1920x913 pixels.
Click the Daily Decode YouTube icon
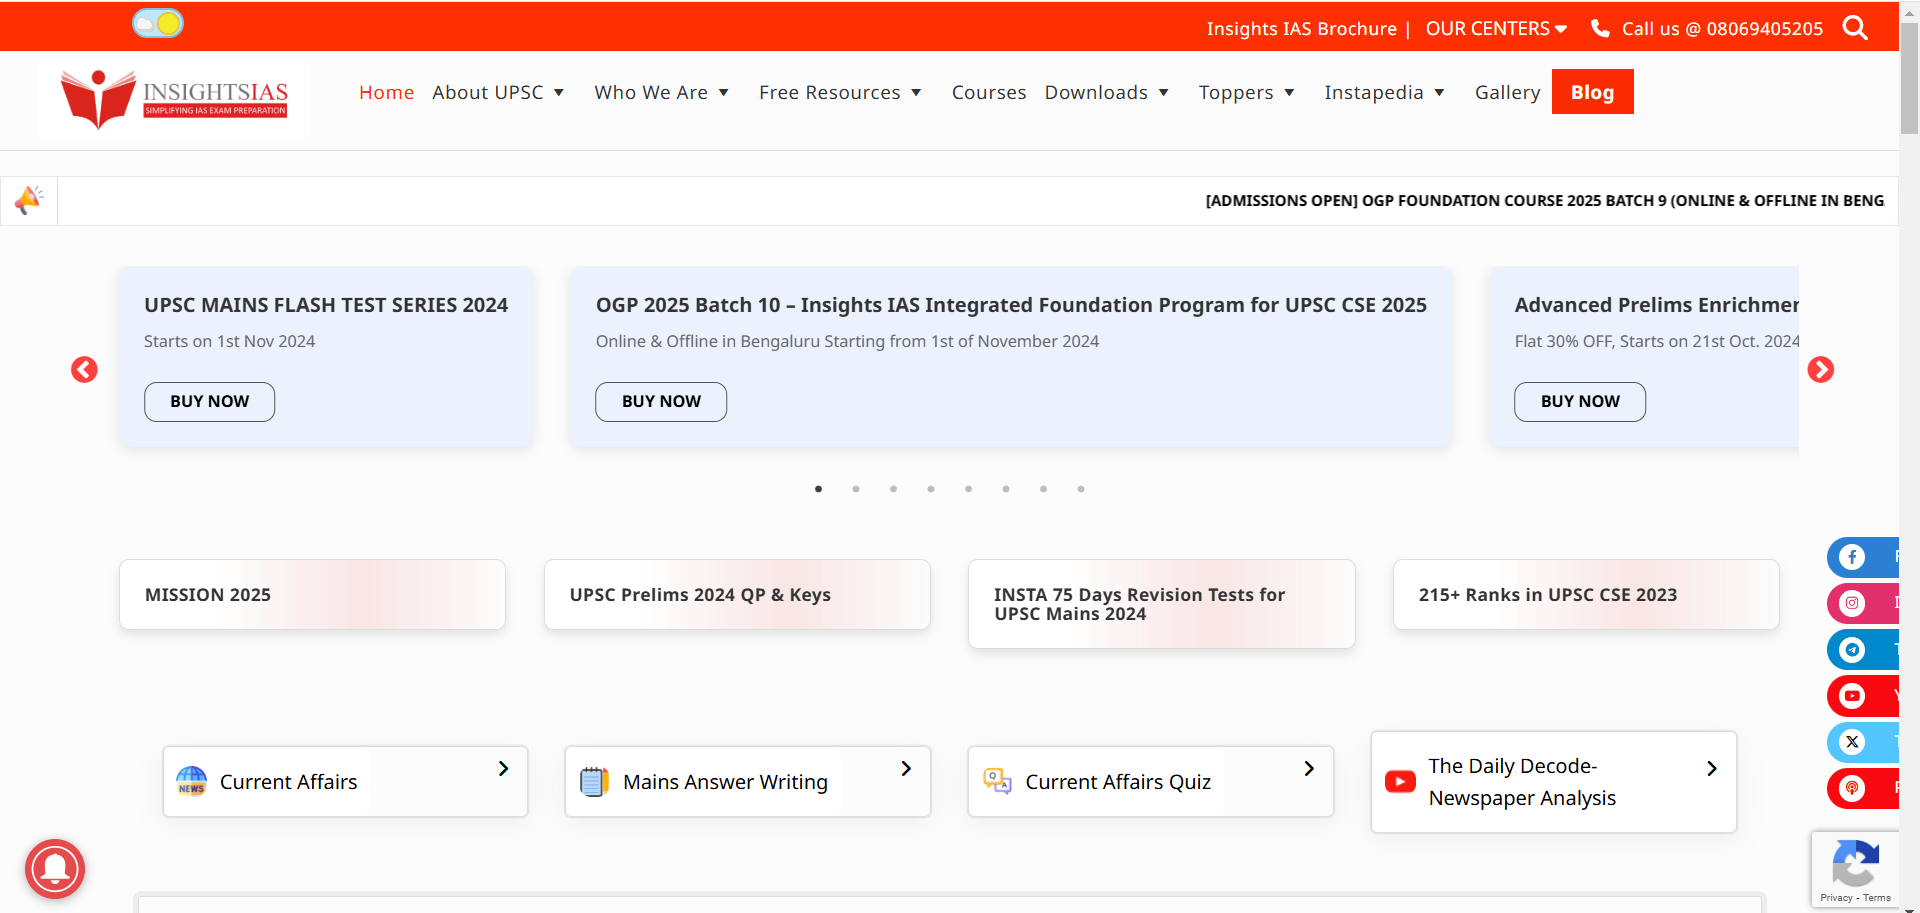[1400, 781]
